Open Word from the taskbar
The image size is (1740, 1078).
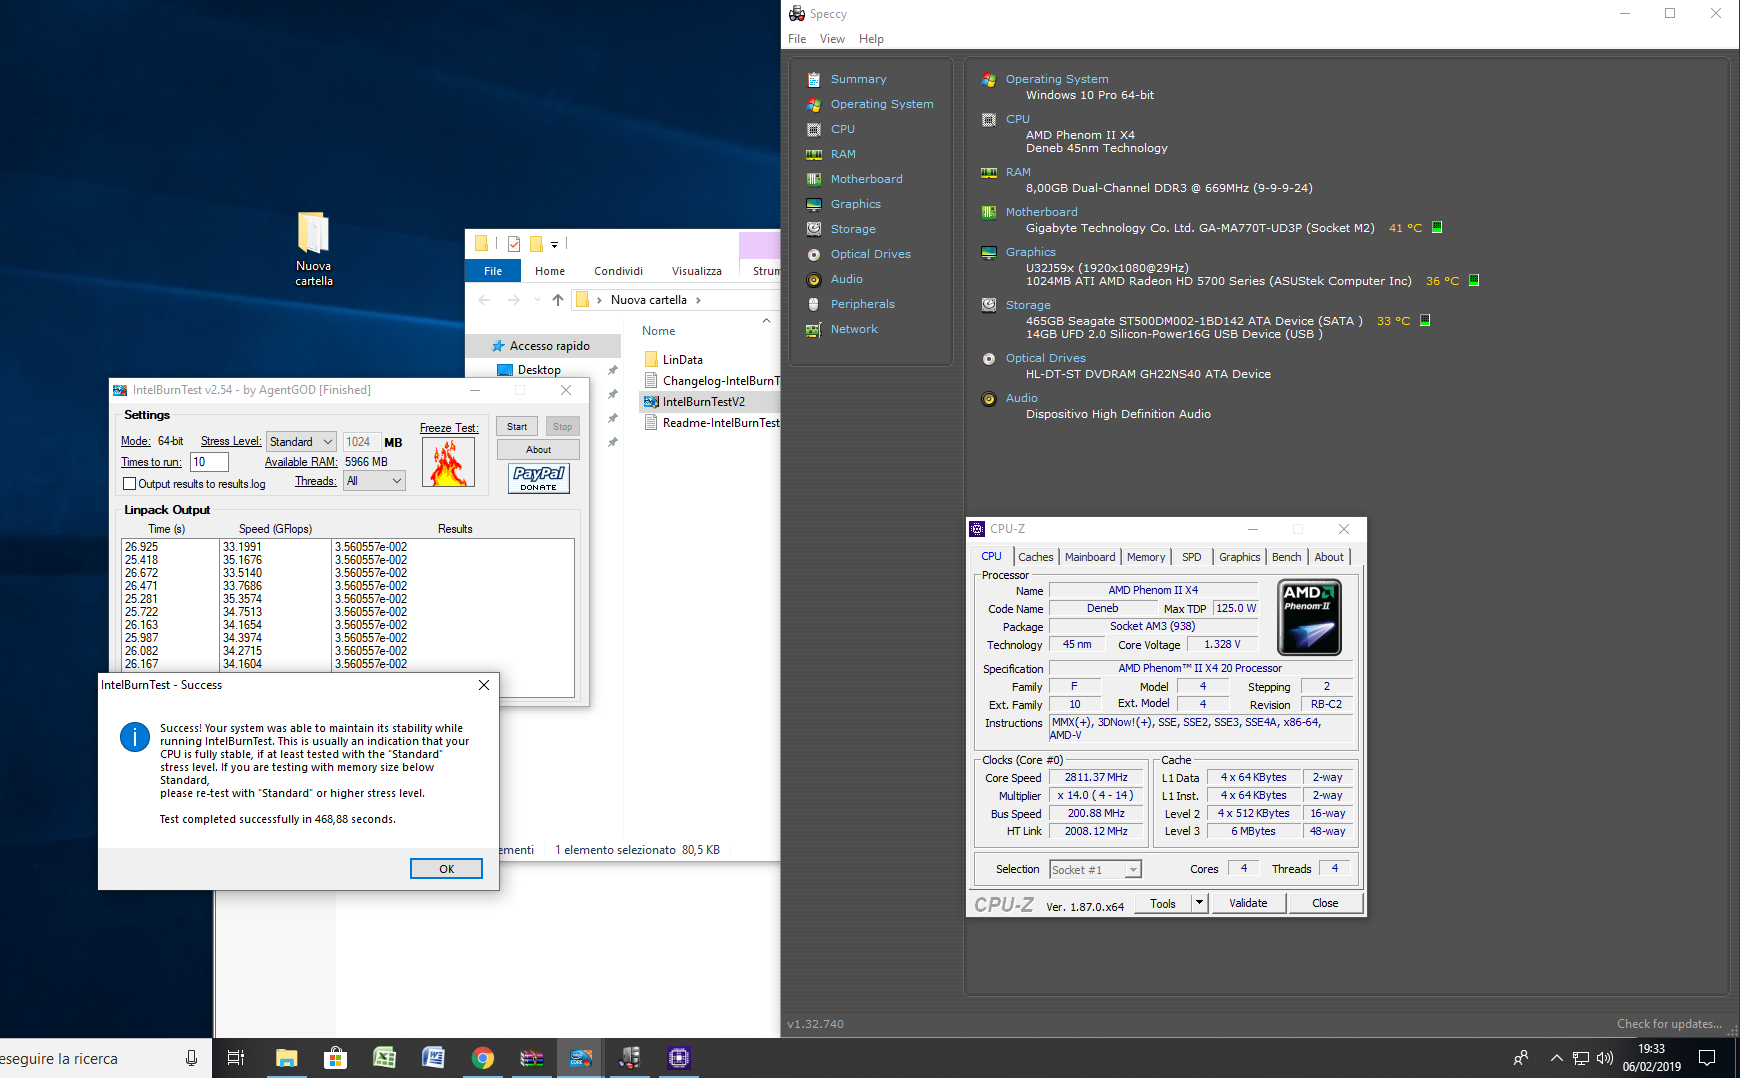click(434, 1058)
